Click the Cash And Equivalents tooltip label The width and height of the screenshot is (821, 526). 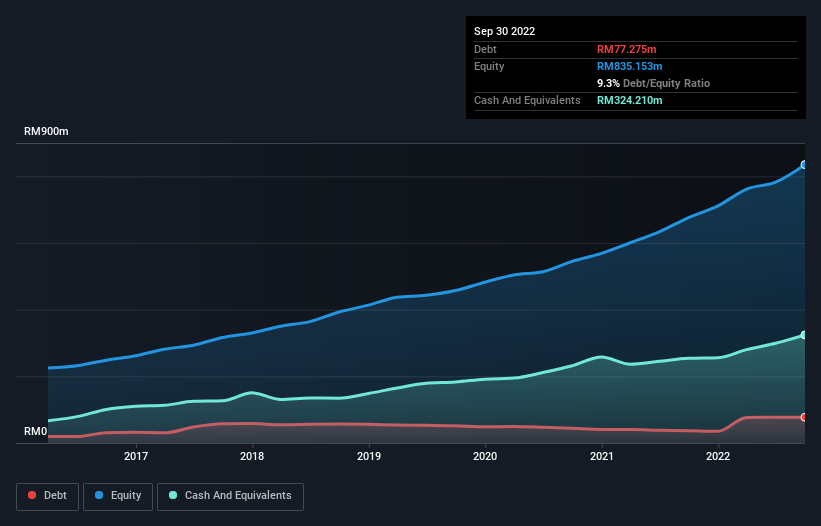(527, 100)
